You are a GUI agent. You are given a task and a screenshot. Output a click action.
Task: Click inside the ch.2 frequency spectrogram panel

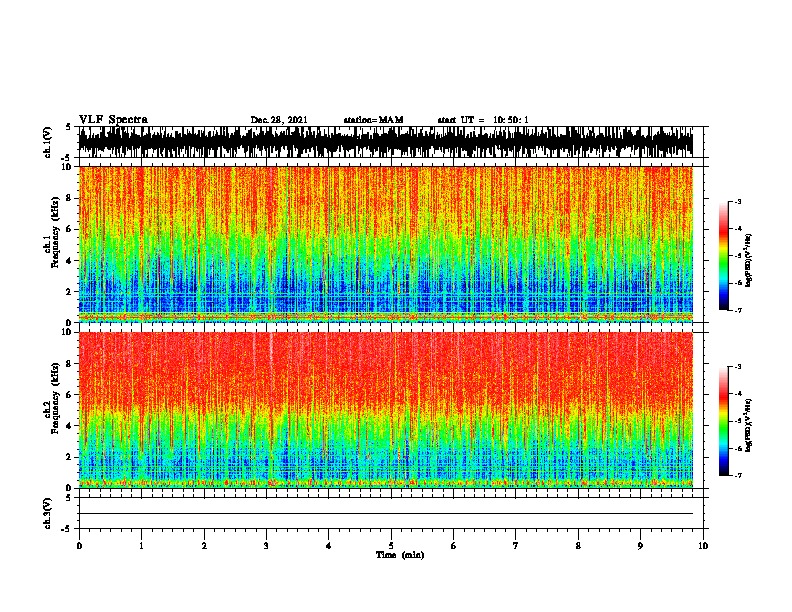[x=386, y=410]
